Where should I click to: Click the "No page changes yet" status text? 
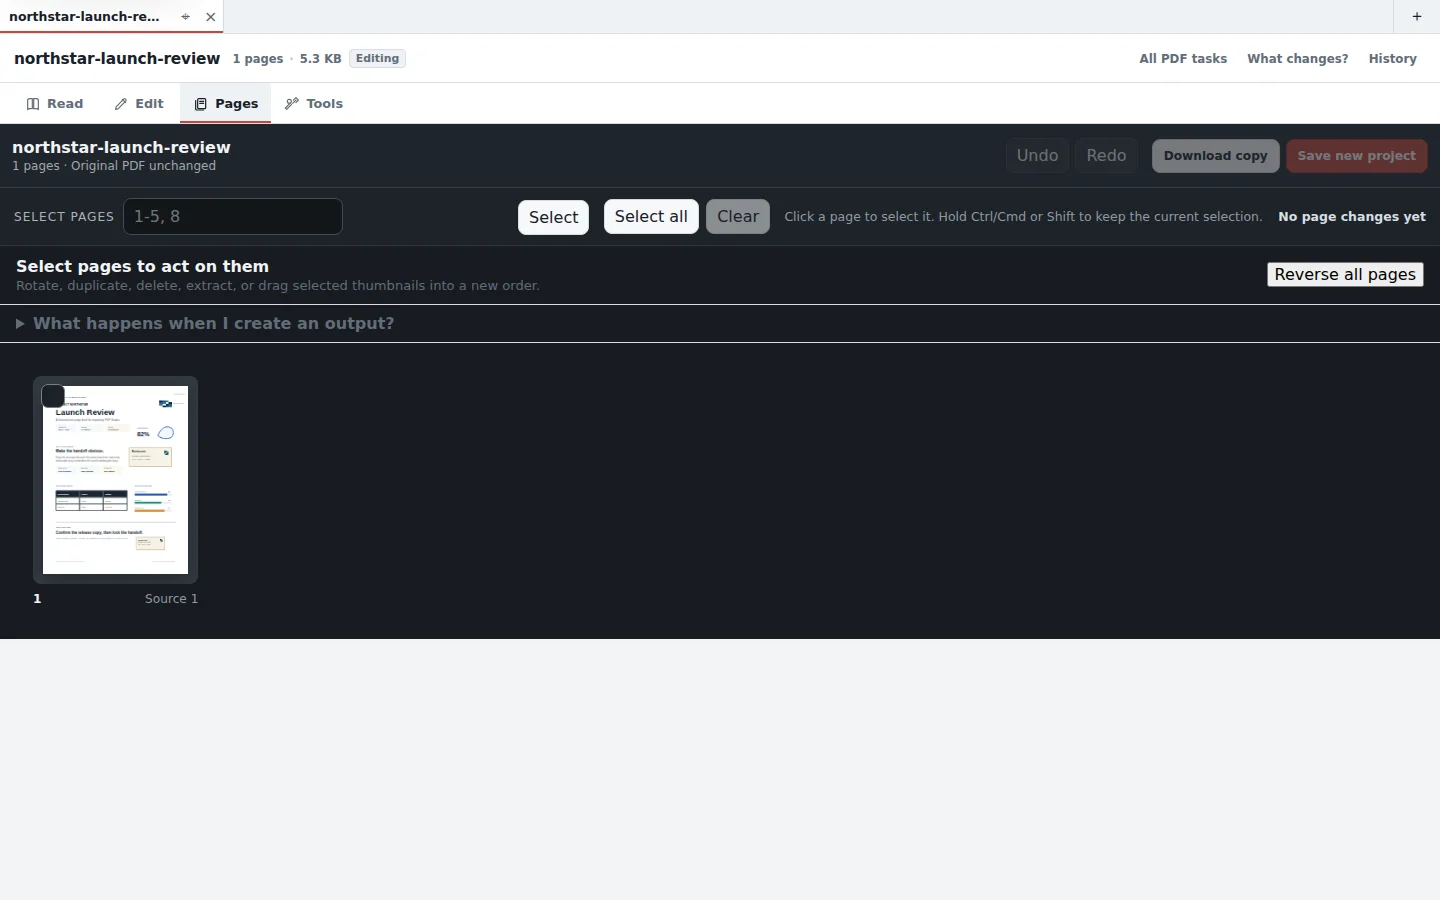(x=1352, y=217)
